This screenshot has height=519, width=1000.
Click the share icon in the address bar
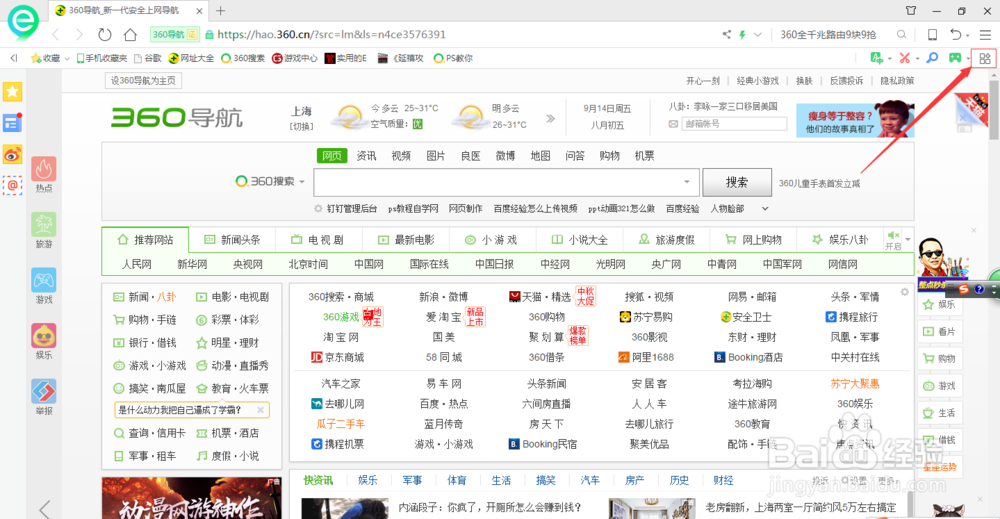[726, 34]
